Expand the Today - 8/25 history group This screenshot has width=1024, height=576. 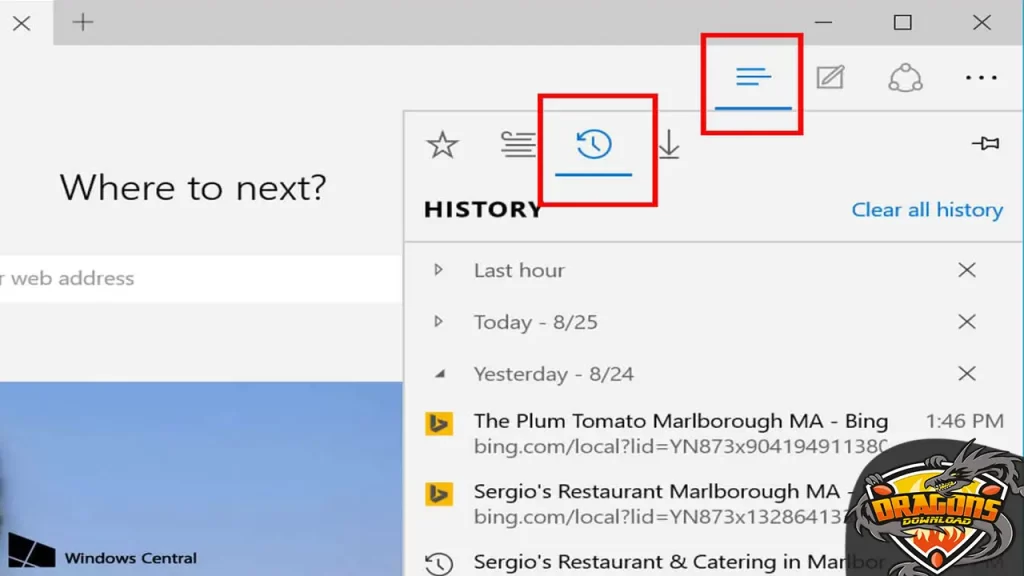438,322
